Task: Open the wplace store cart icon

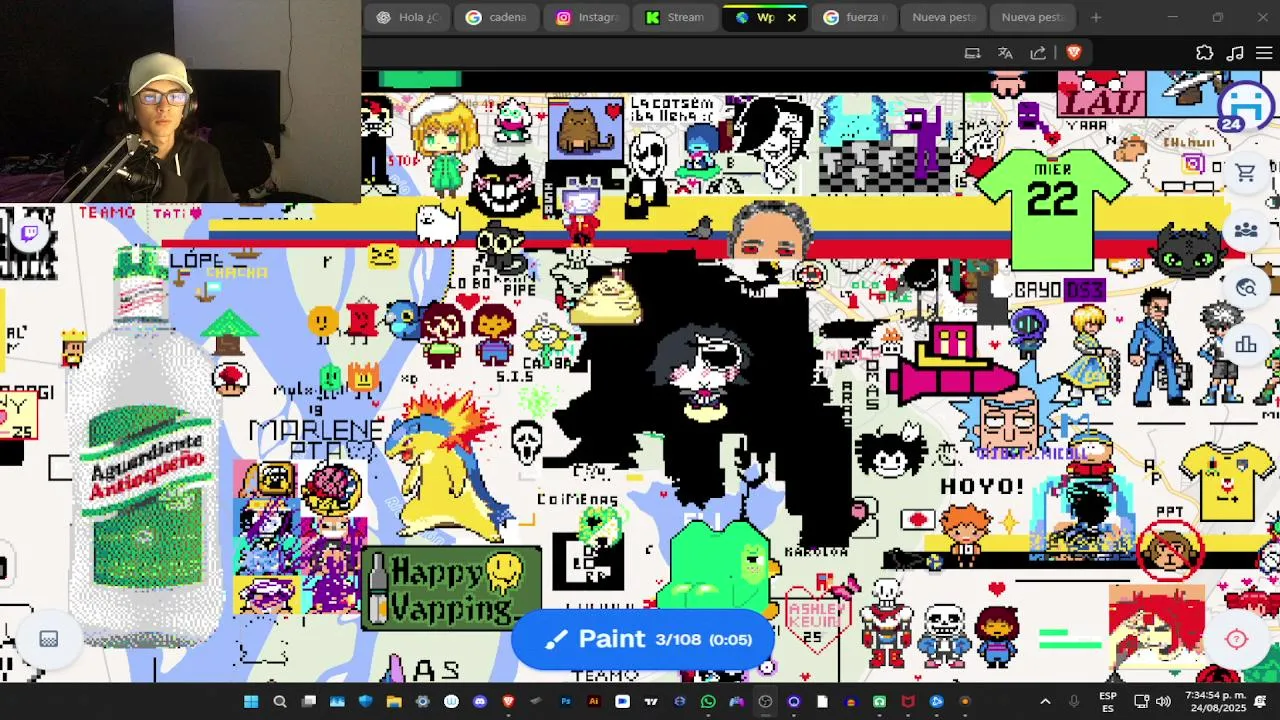Action: (x=1245, y=174)
